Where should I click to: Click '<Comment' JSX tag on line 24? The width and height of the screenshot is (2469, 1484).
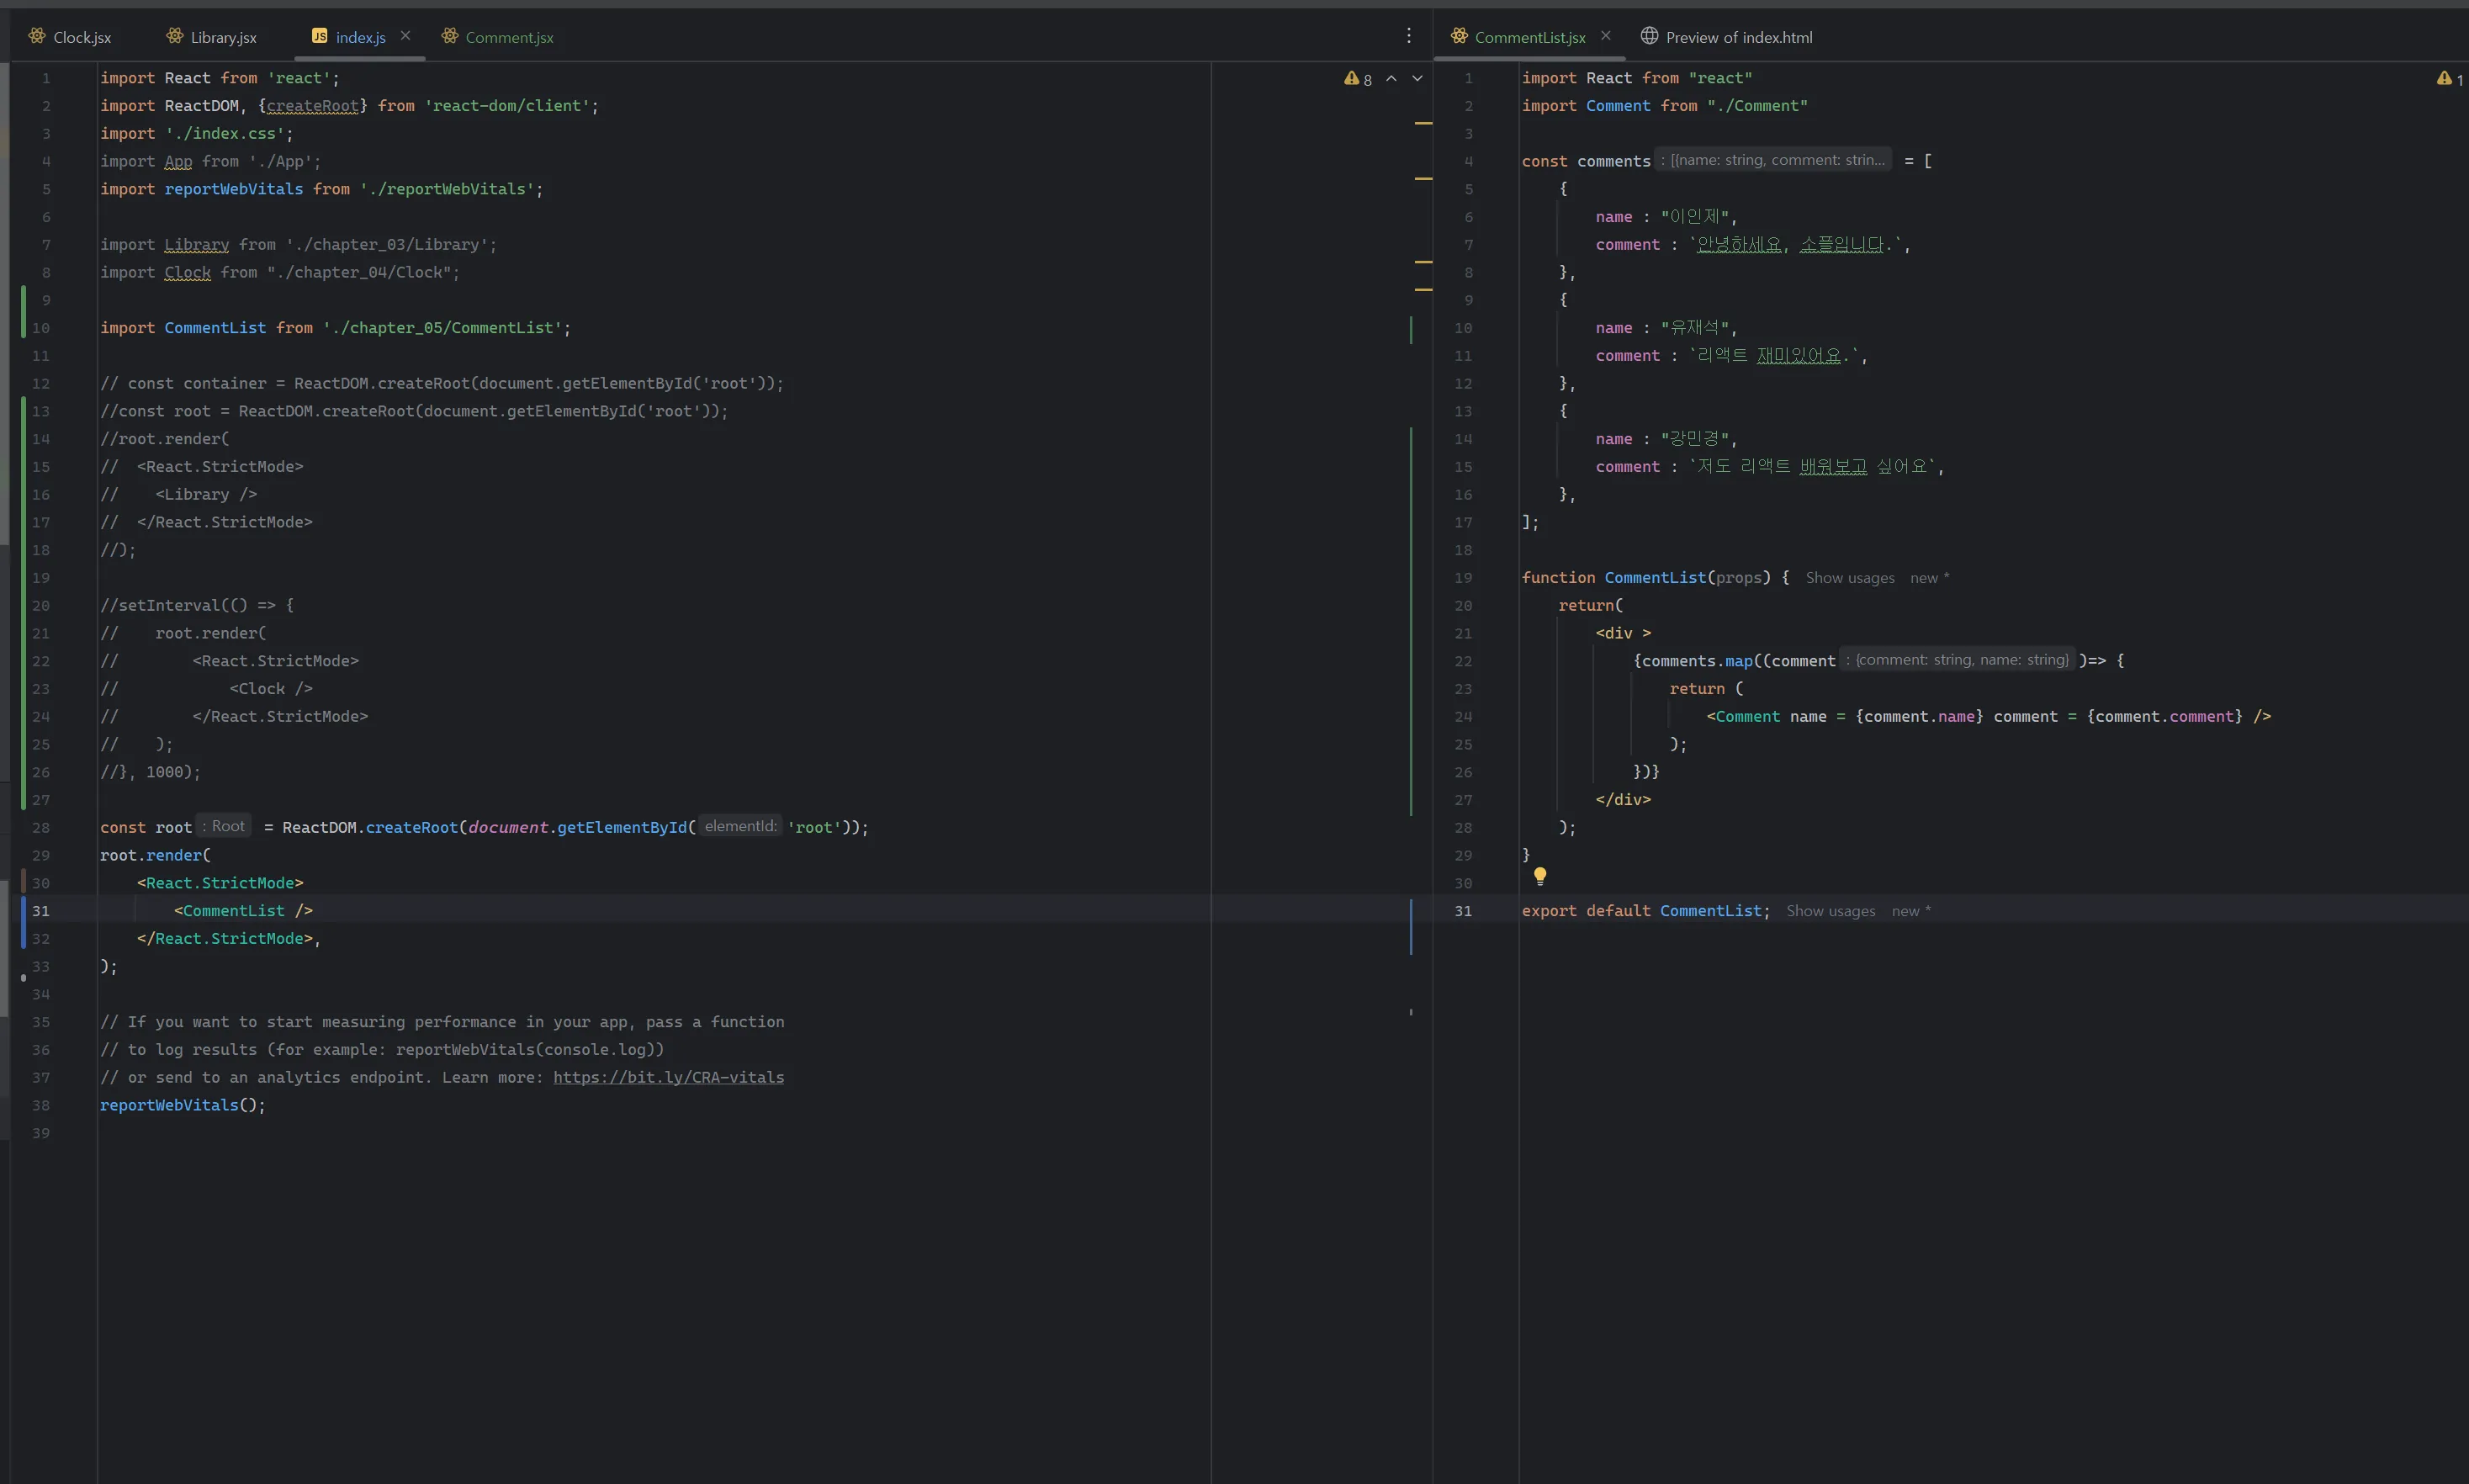pyautogui.click(x=1743, y=717)
